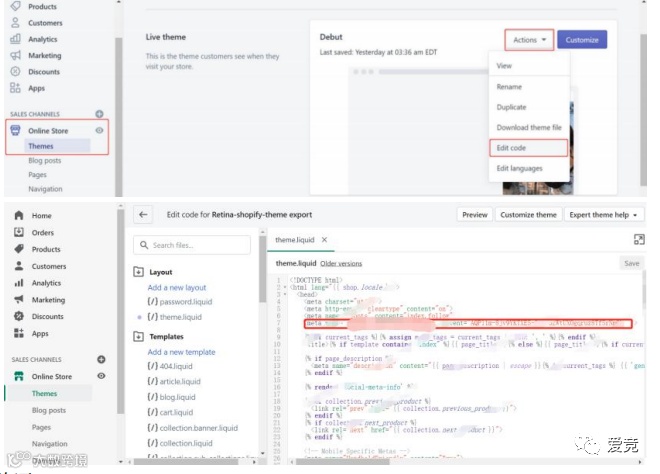
Task: Select Themes under Online Store in upper sidebar
Action: point(41,146)
